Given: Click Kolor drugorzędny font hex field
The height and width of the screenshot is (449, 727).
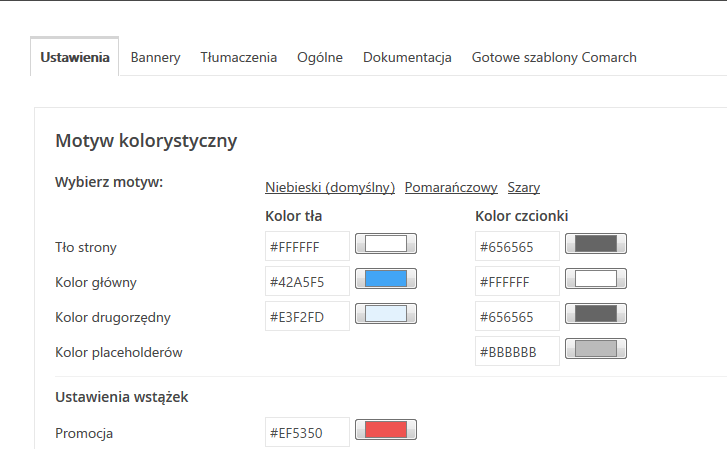Looking at the screenshot, I should tap(517, 316).
